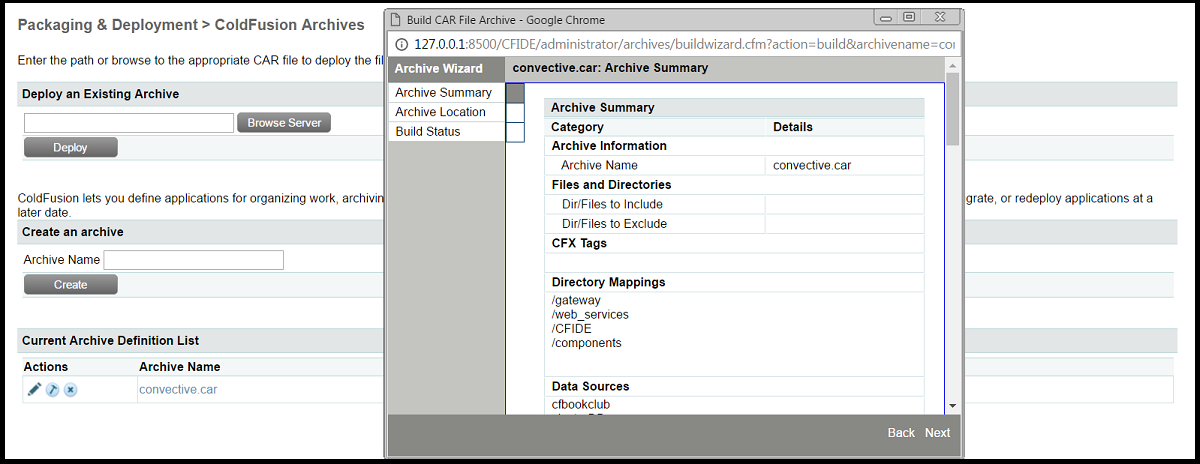This screenshot has width=1200, height=464.
Task: Select the /gateway directory mapping
Action: point(576,301)
